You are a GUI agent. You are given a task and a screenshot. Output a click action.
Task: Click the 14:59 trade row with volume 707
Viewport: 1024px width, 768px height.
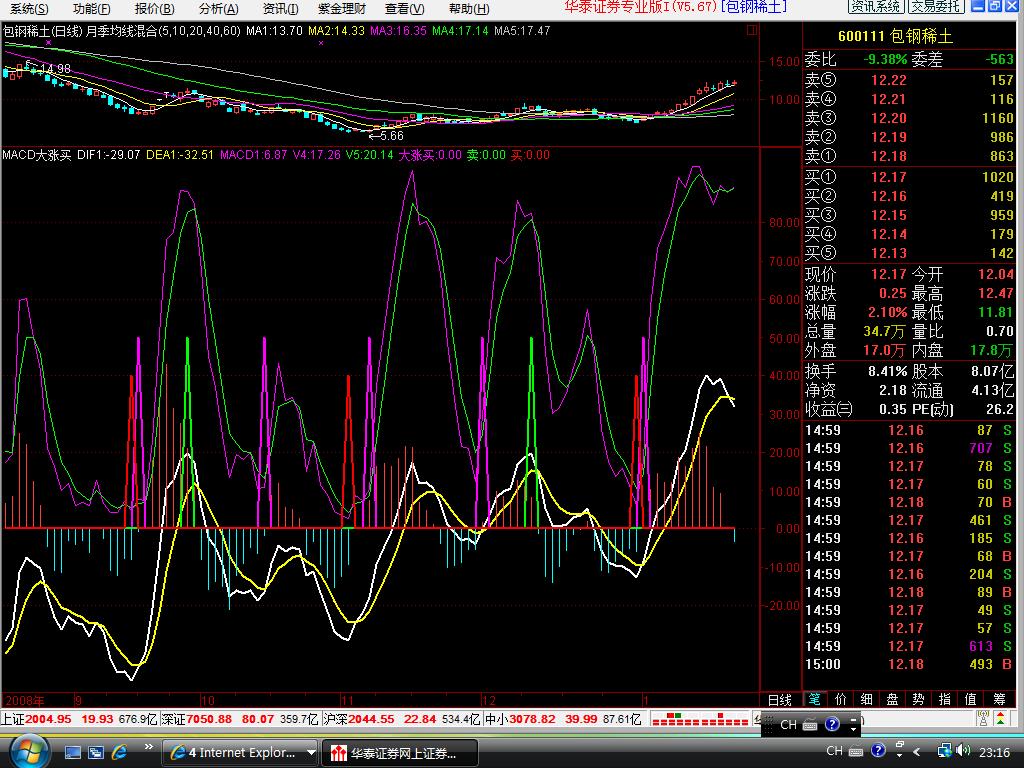tap(908, 448)
